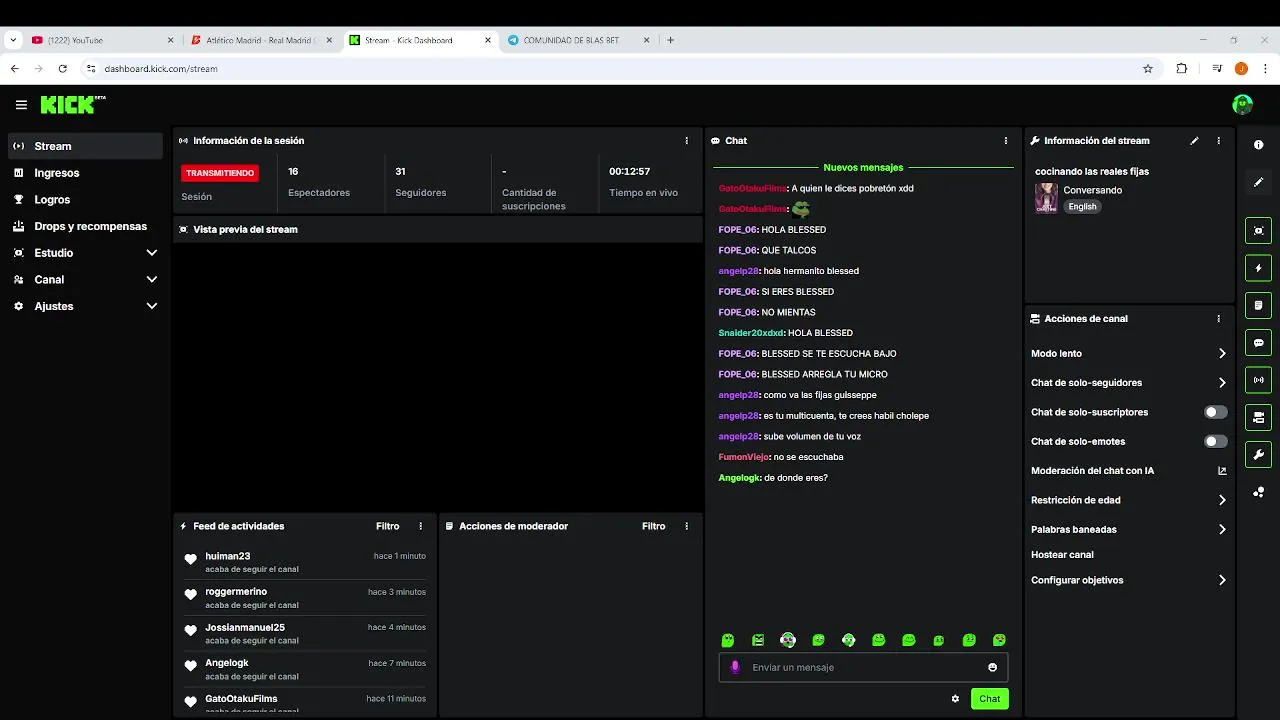The image size is (1280, 720).
Task: Open external link icon for Moderación del chat con IA
Action: coord(1222,471)
